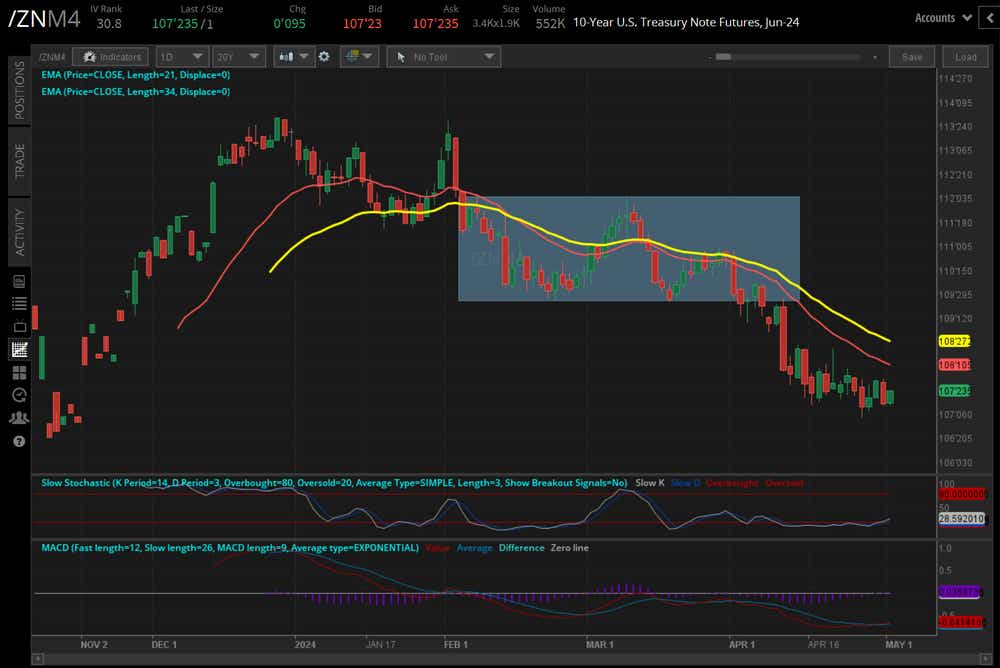Open the Activity side tab
This screenshot has height=668, width=1000.
(x=19, y=231)
